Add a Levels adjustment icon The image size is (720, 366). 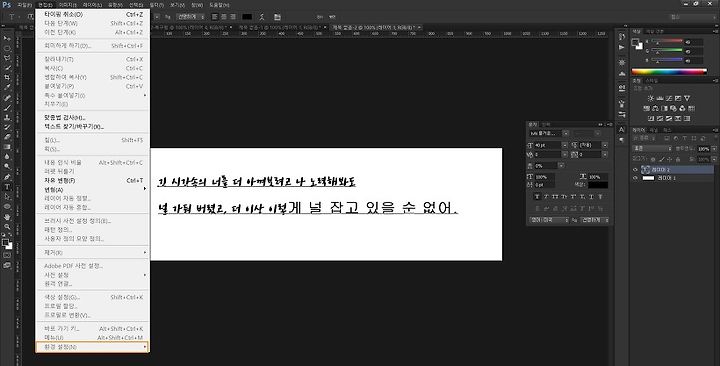click(659, 98)
